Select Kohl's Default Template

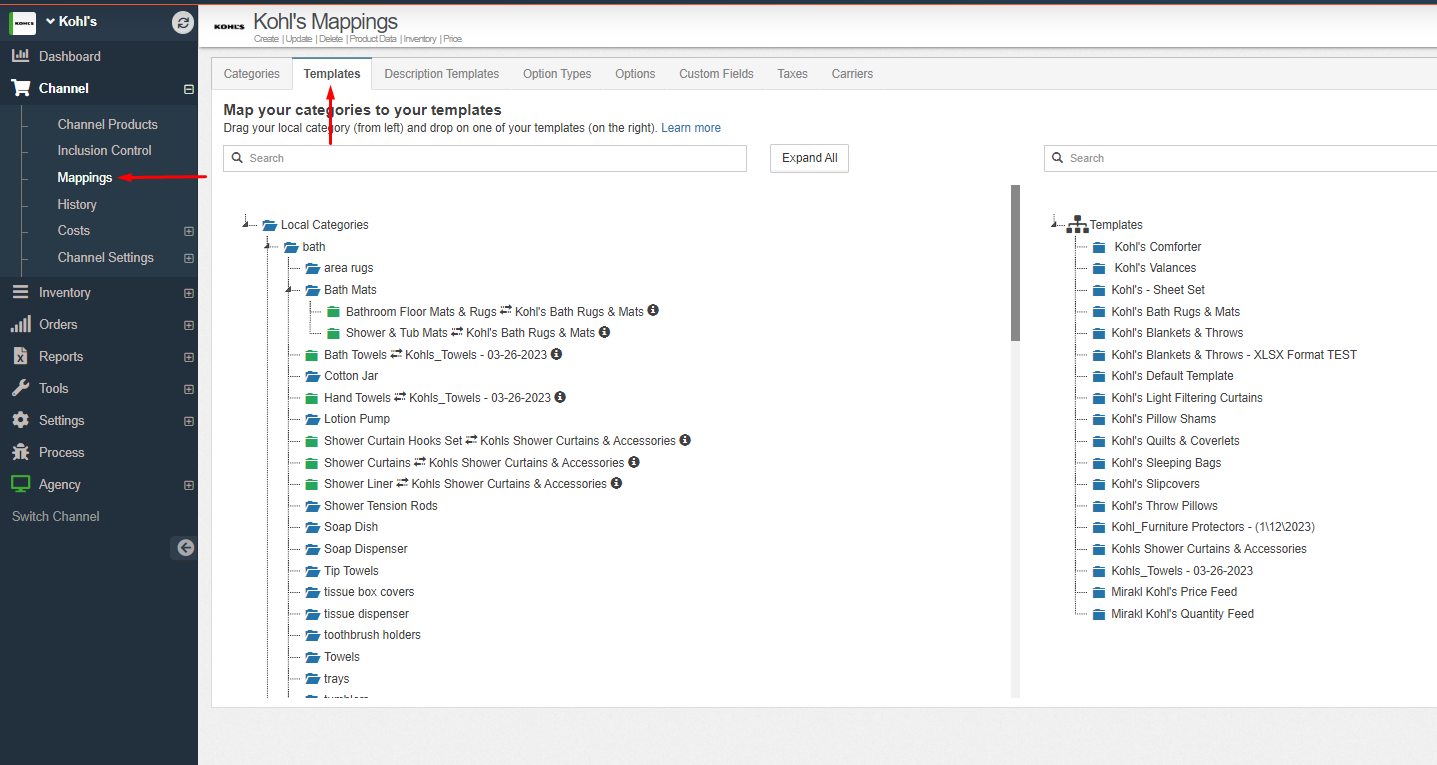click(1173, 376)
